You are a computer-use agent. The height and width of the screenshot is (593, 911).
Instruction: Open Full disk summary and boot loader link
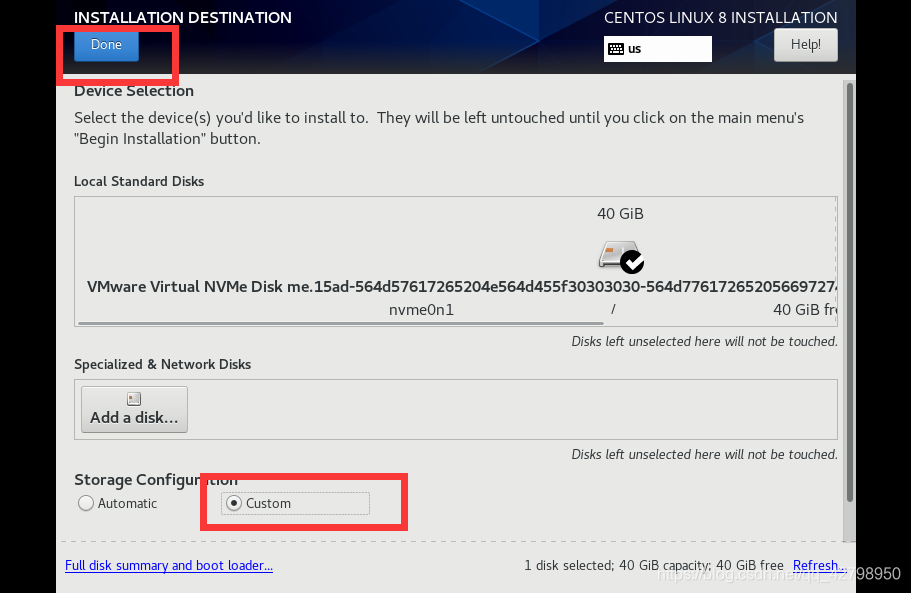click(169, 565)
